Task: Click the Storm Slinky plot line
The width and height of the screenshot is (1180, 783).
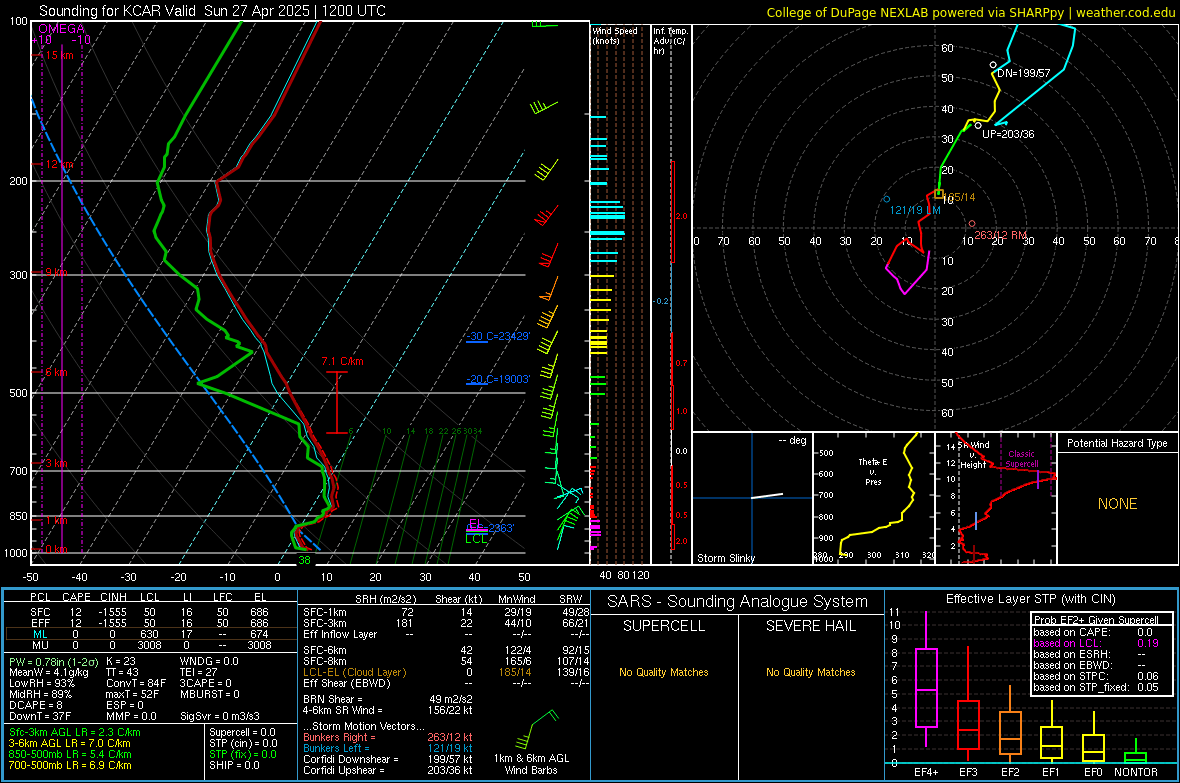Action: pyautogui.click(x=767, y=495)
